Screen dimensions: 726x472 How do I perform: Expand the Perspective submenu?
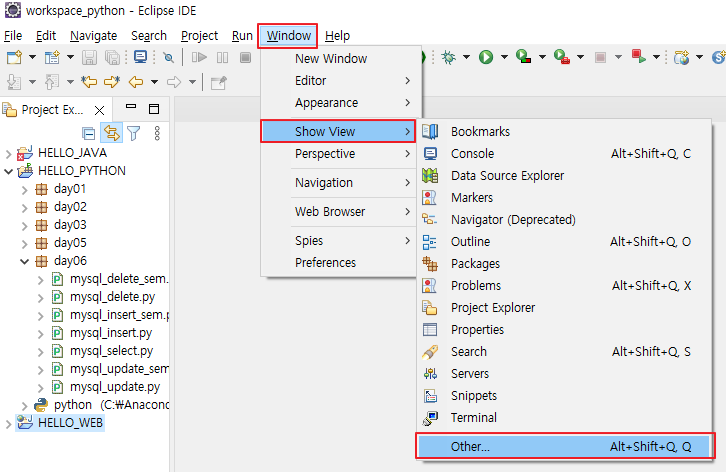(x=340, y=154)
